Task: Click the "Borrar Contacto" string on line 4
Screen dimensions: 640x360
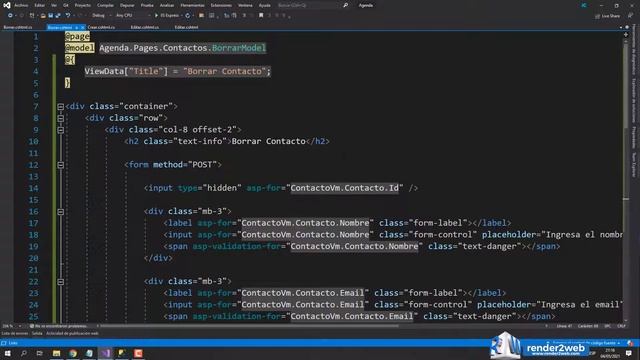Action: point(224,71)
